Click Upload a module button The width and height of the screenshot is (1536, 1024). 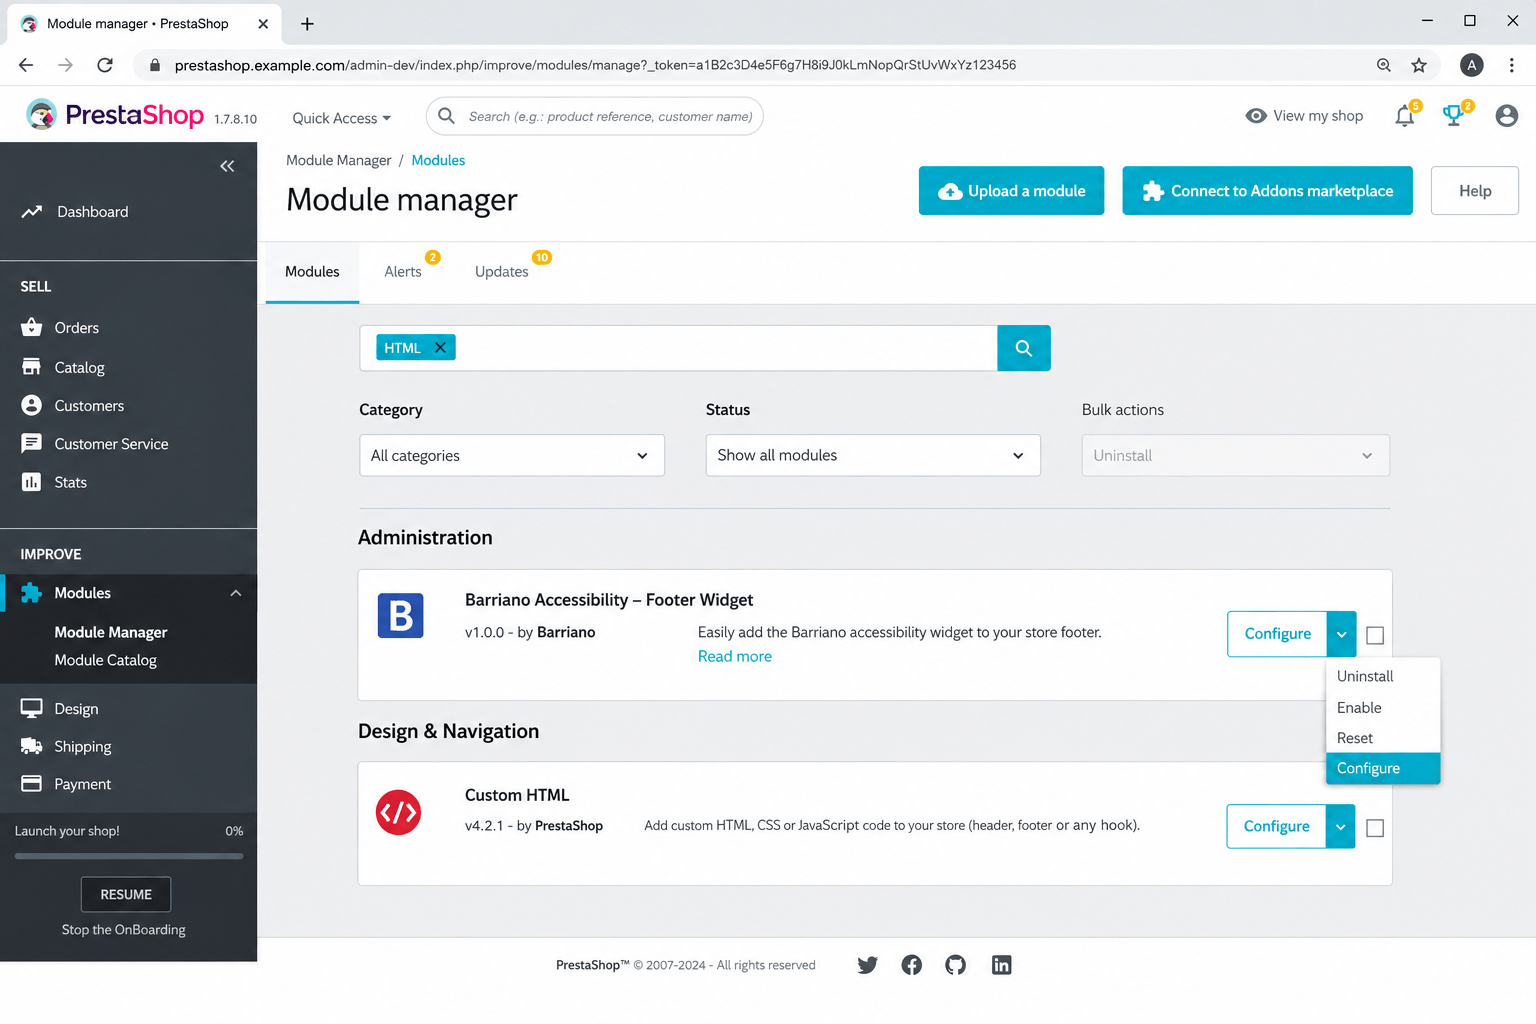tap(1011, 191)
